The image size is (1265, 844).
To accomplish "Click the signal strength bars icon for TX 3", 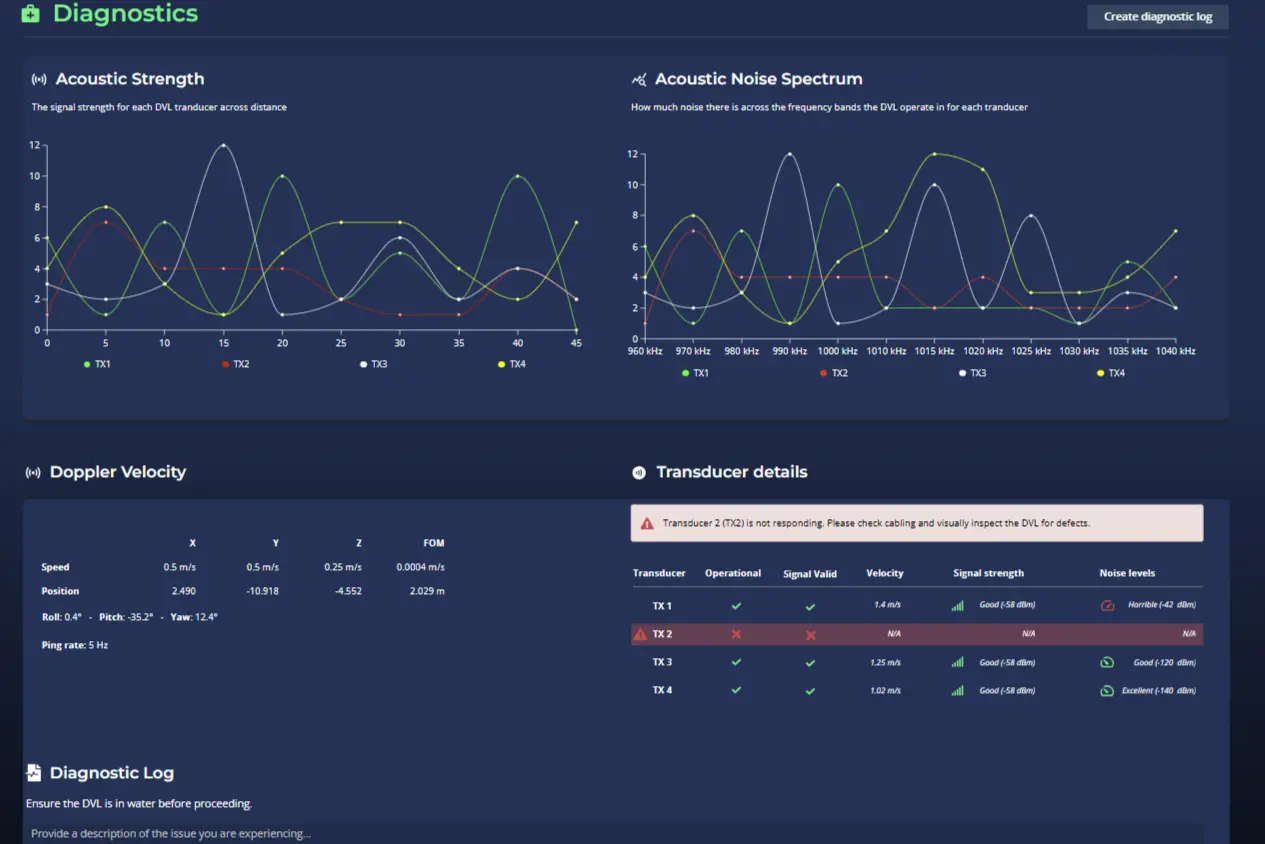I will [x=958, y=662].
